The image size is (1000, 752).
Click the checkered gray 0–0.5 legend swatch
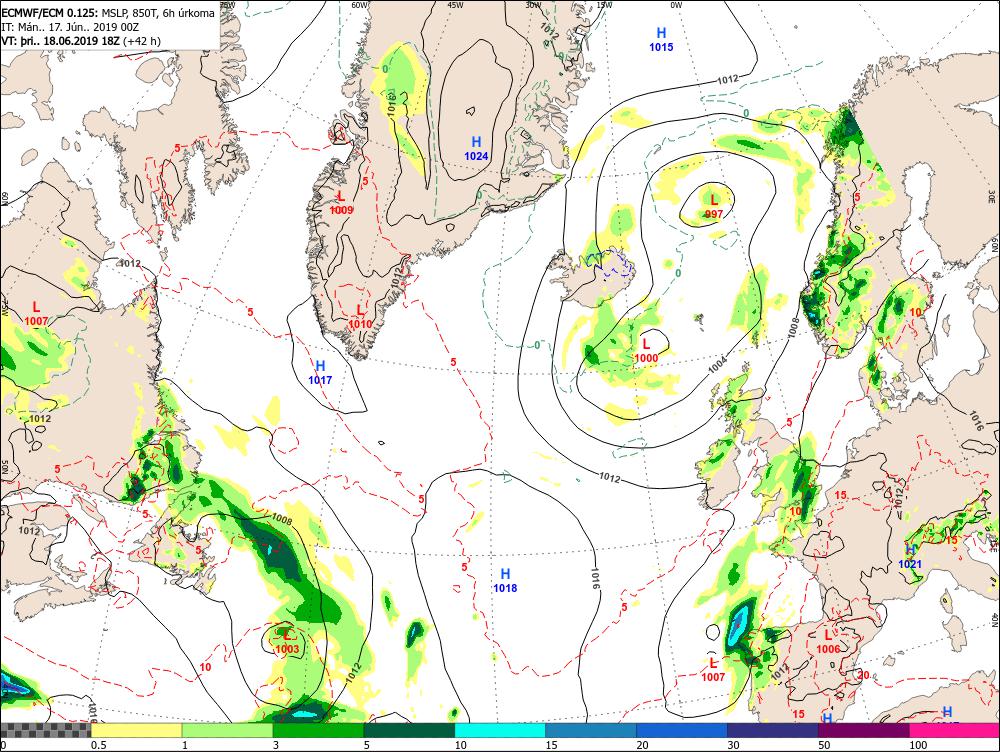coord(46,730)
